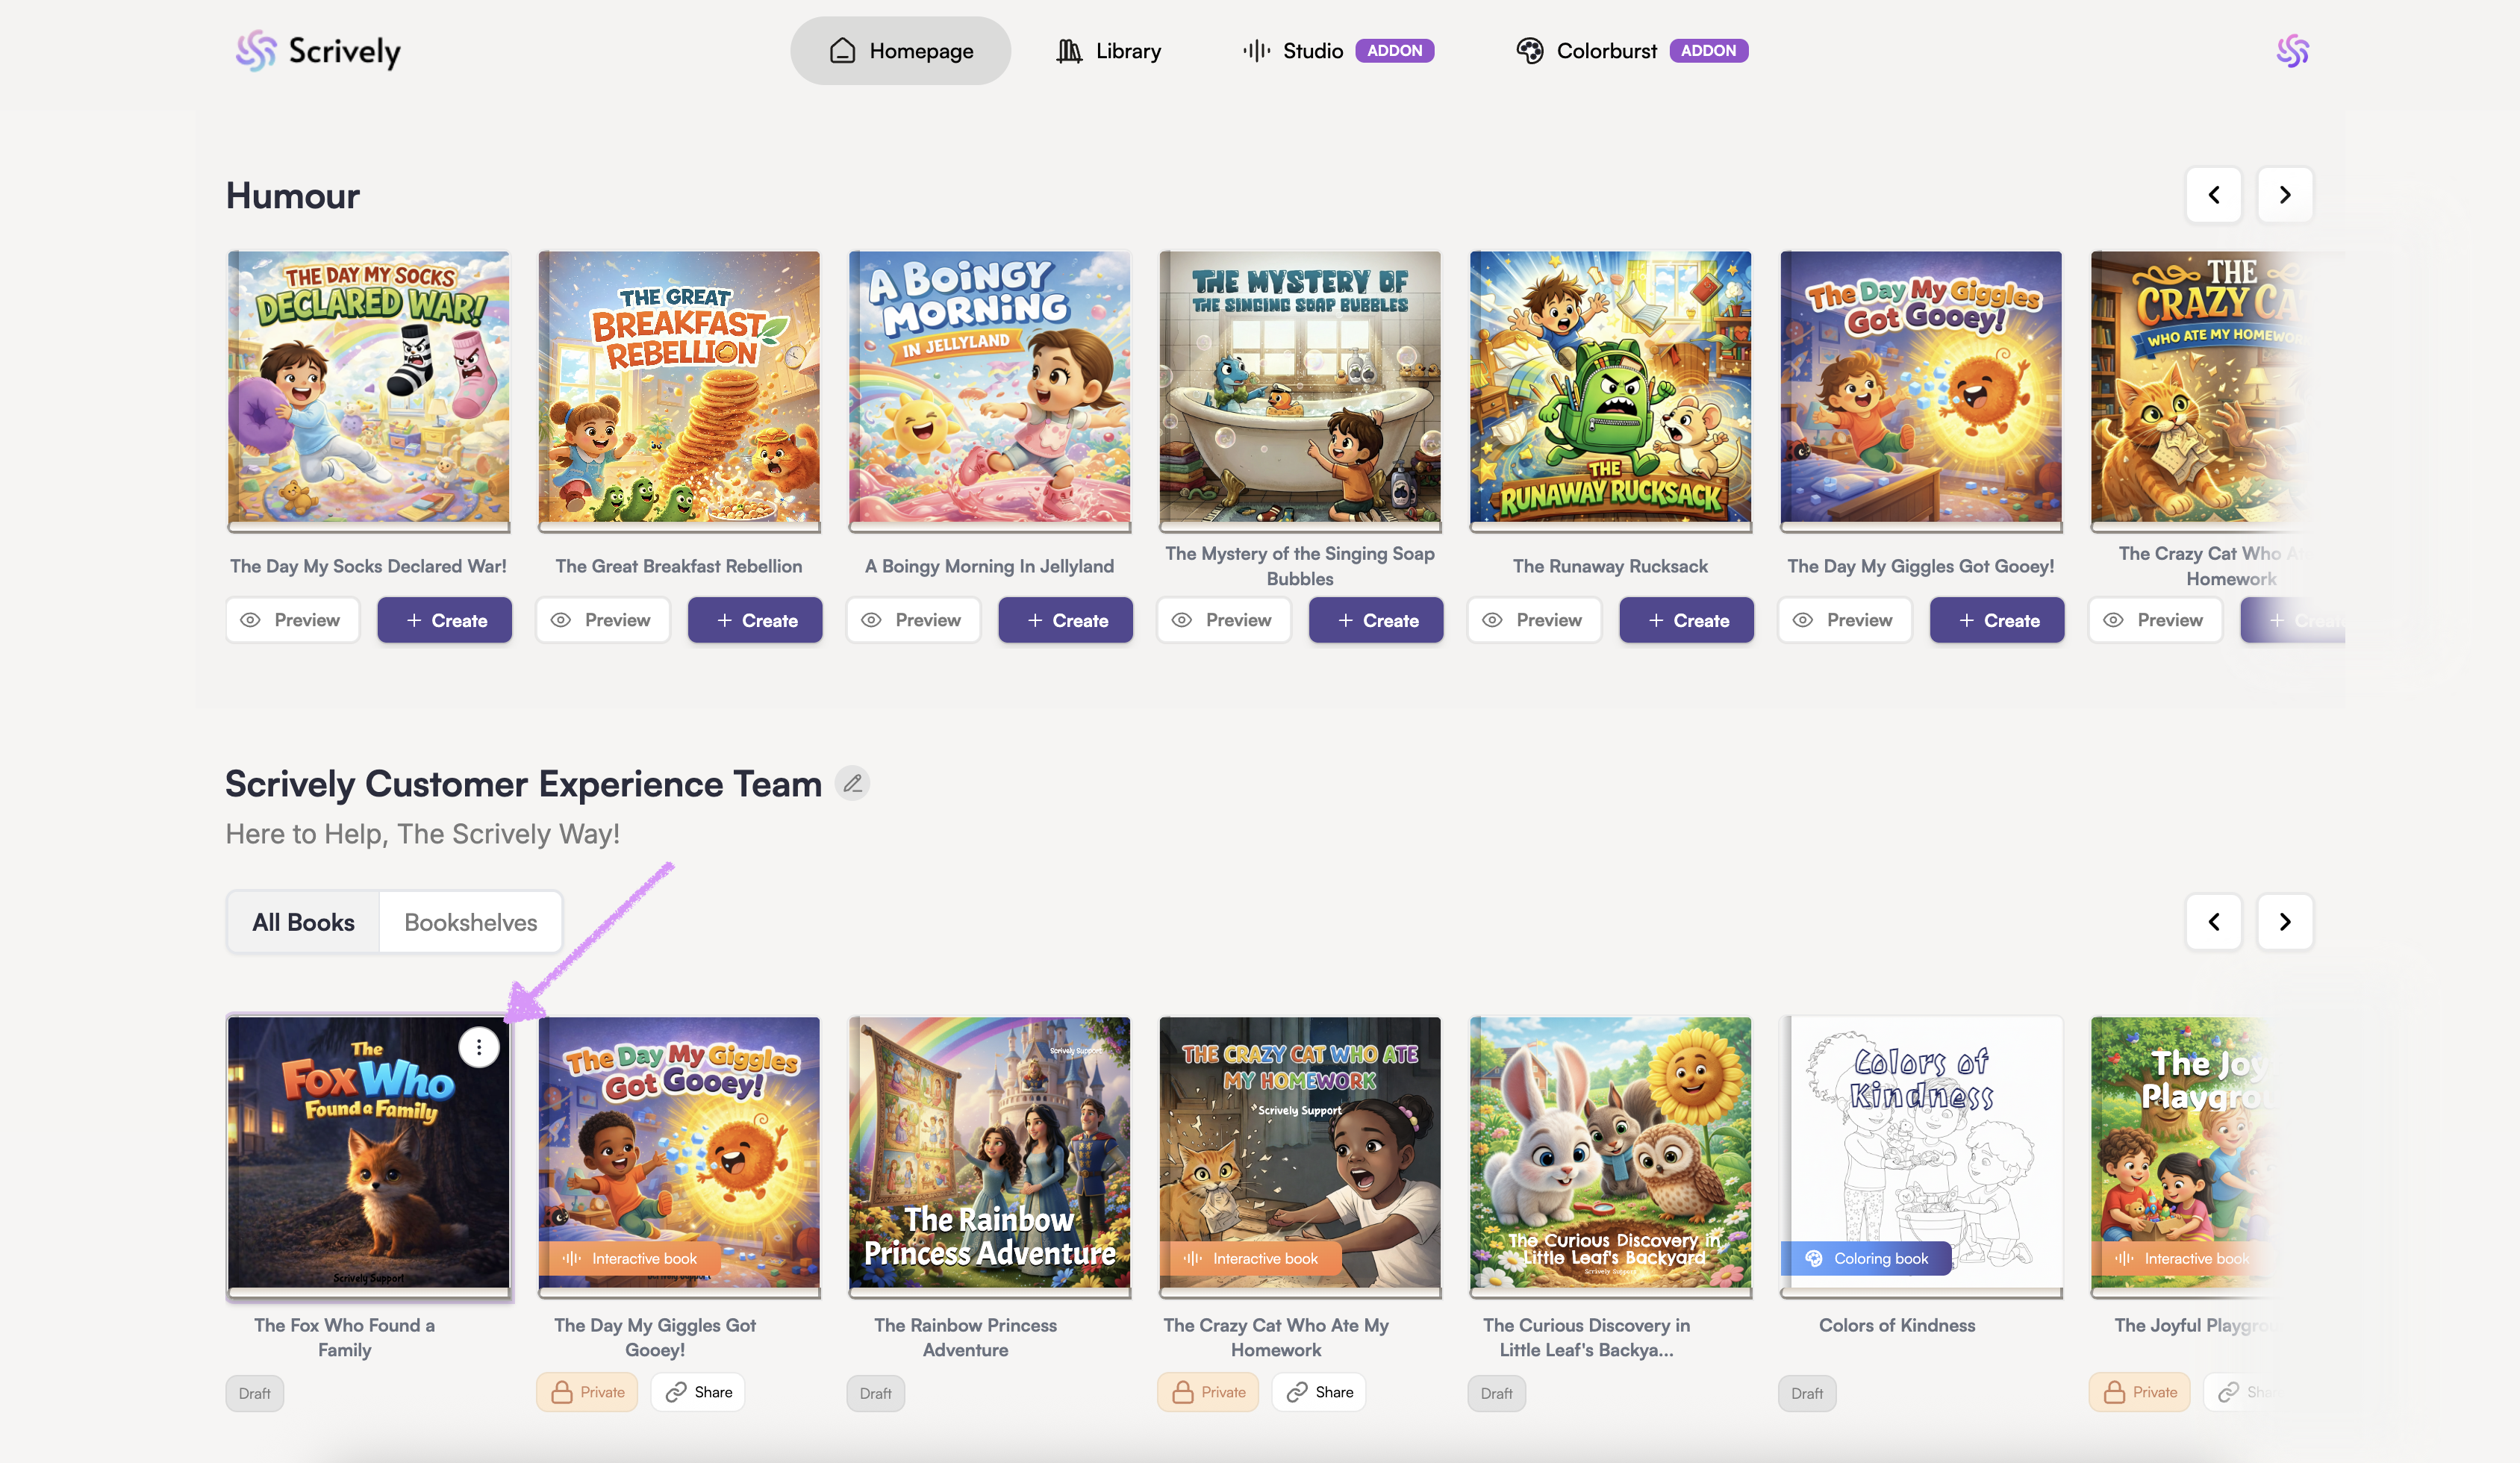The height and width of the screenshot is (1463, 2520).
Task: Open the Homepage navigation tab
Action: [900, 50]
